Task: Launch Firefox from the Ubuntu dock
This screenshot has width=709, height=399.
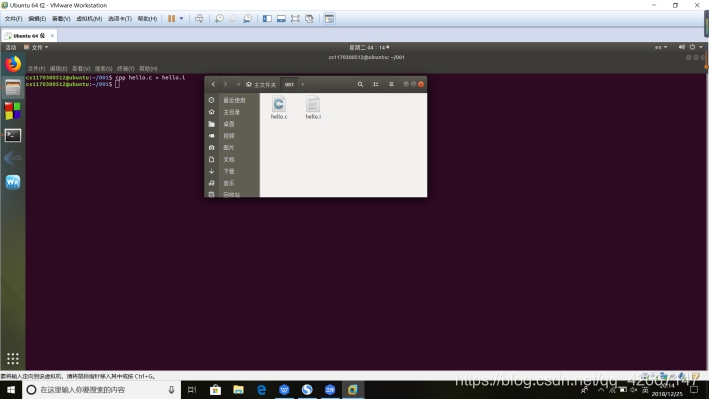Action: (x=13, y=64)
